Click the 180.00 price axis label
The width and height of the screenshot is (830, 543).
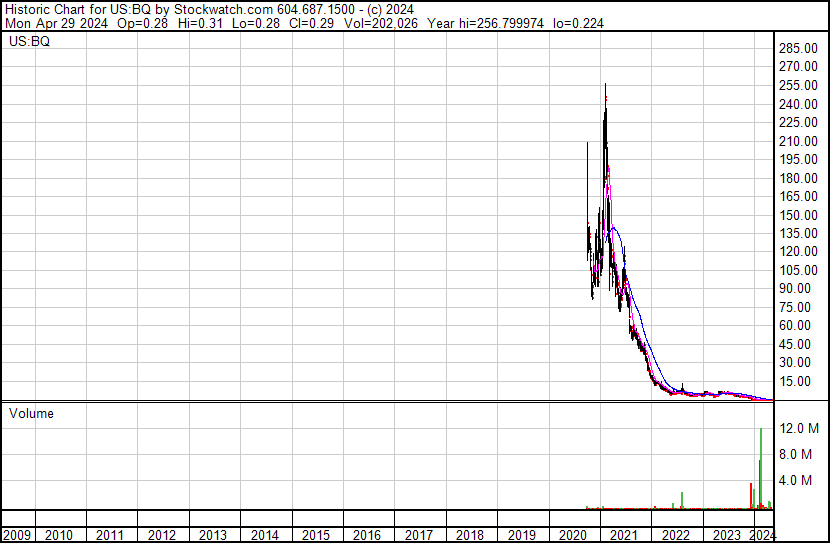pos(798,178)
